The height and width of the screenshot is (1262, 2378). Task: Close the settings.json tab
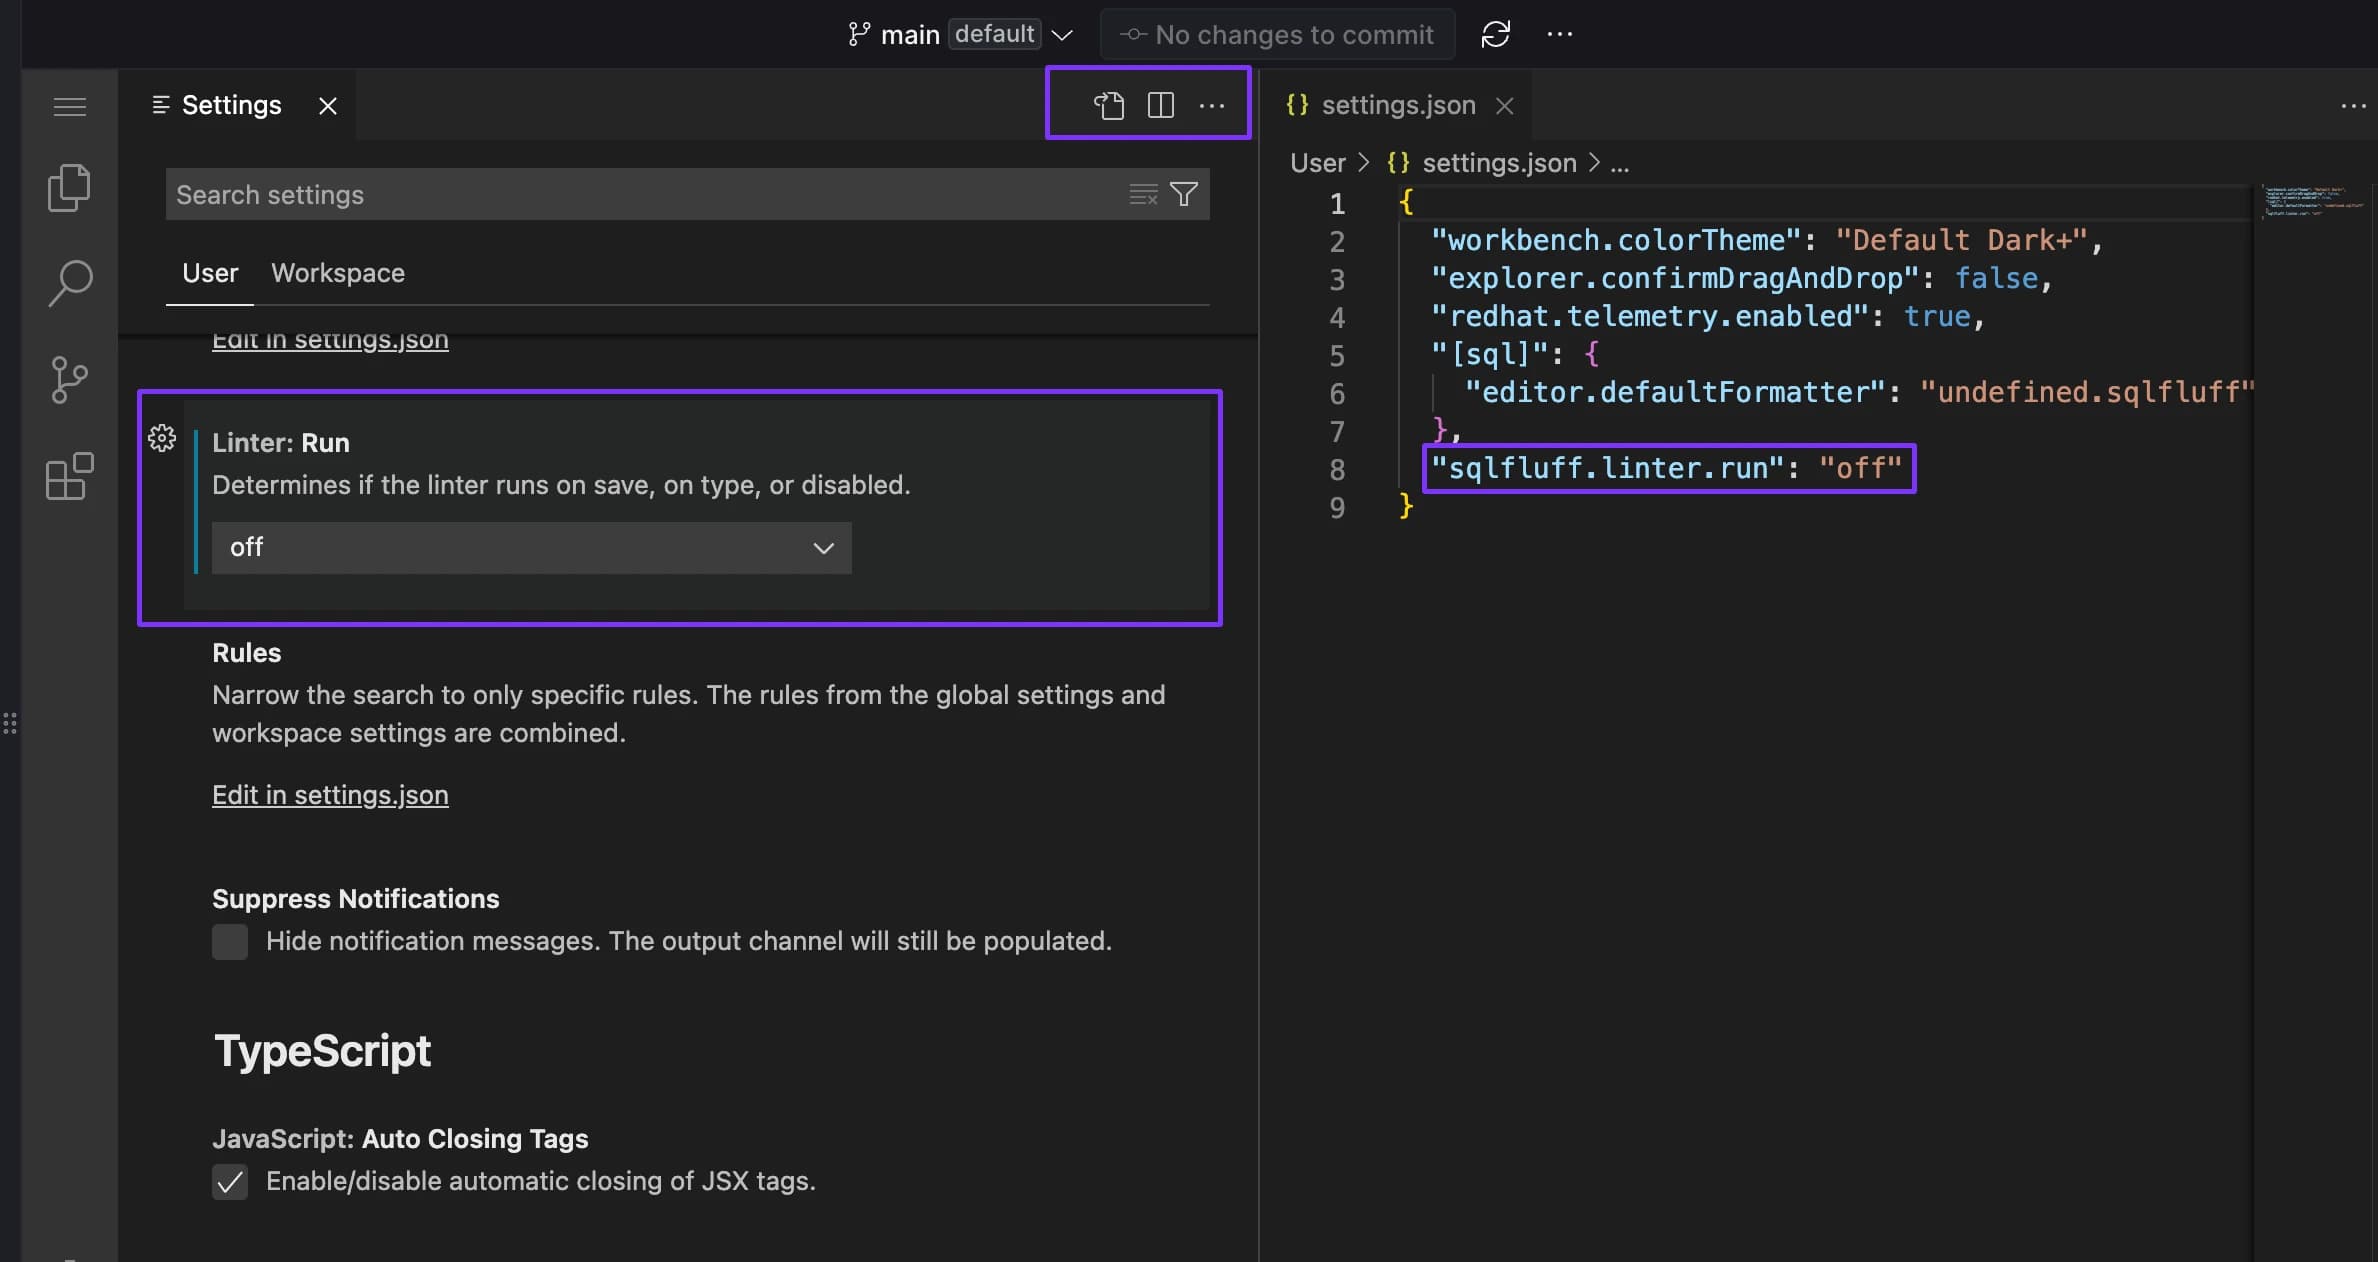(1504, 105)
